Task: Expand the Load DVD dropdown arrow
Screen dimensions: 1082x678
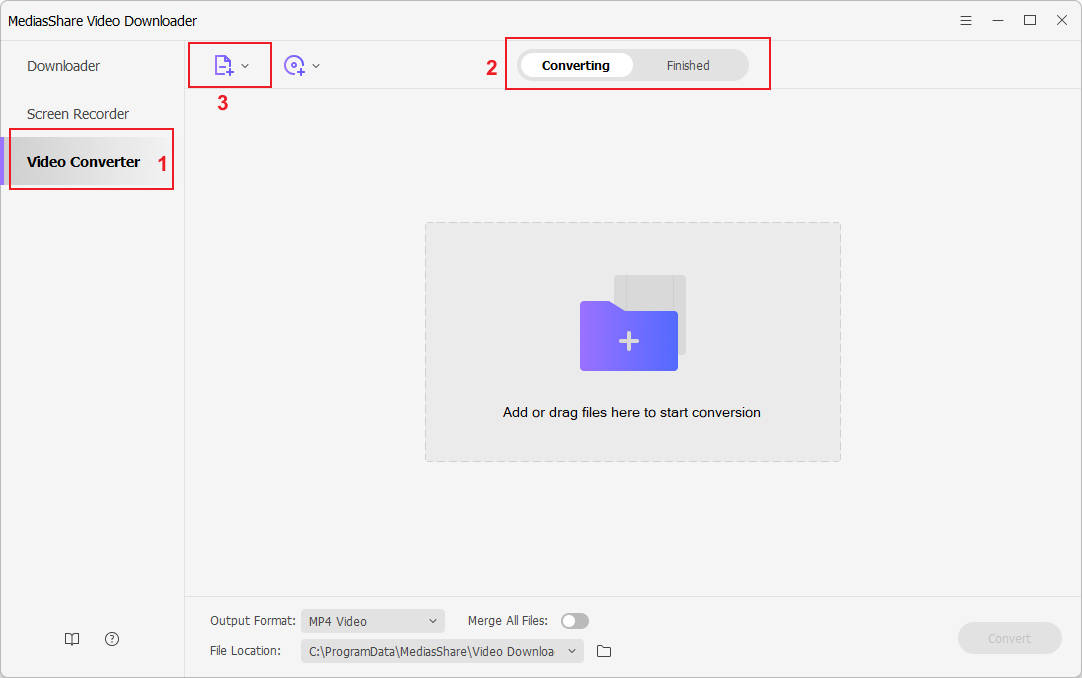Action: [316, 66]
